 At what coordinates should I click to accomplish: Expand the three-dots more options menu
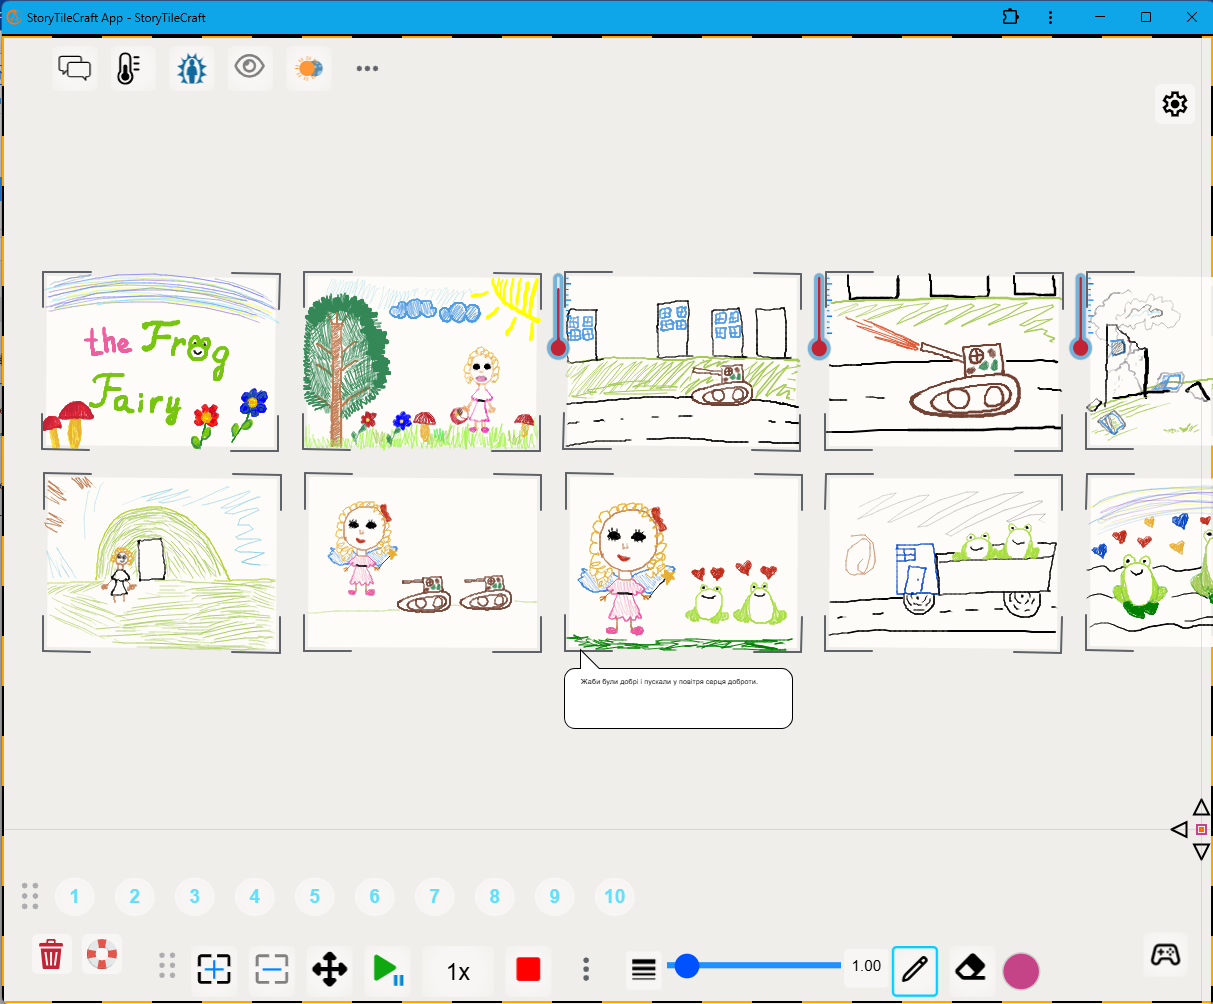367,69
